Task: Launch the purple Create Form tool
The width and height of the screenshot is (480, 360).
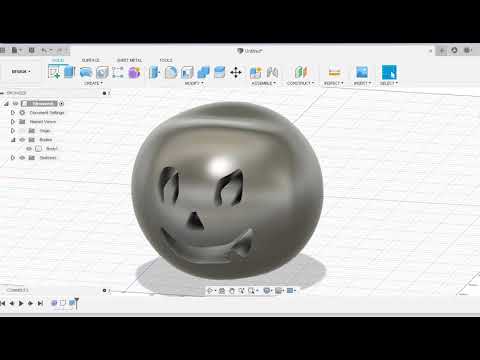Action: click(x=134, y=72)
